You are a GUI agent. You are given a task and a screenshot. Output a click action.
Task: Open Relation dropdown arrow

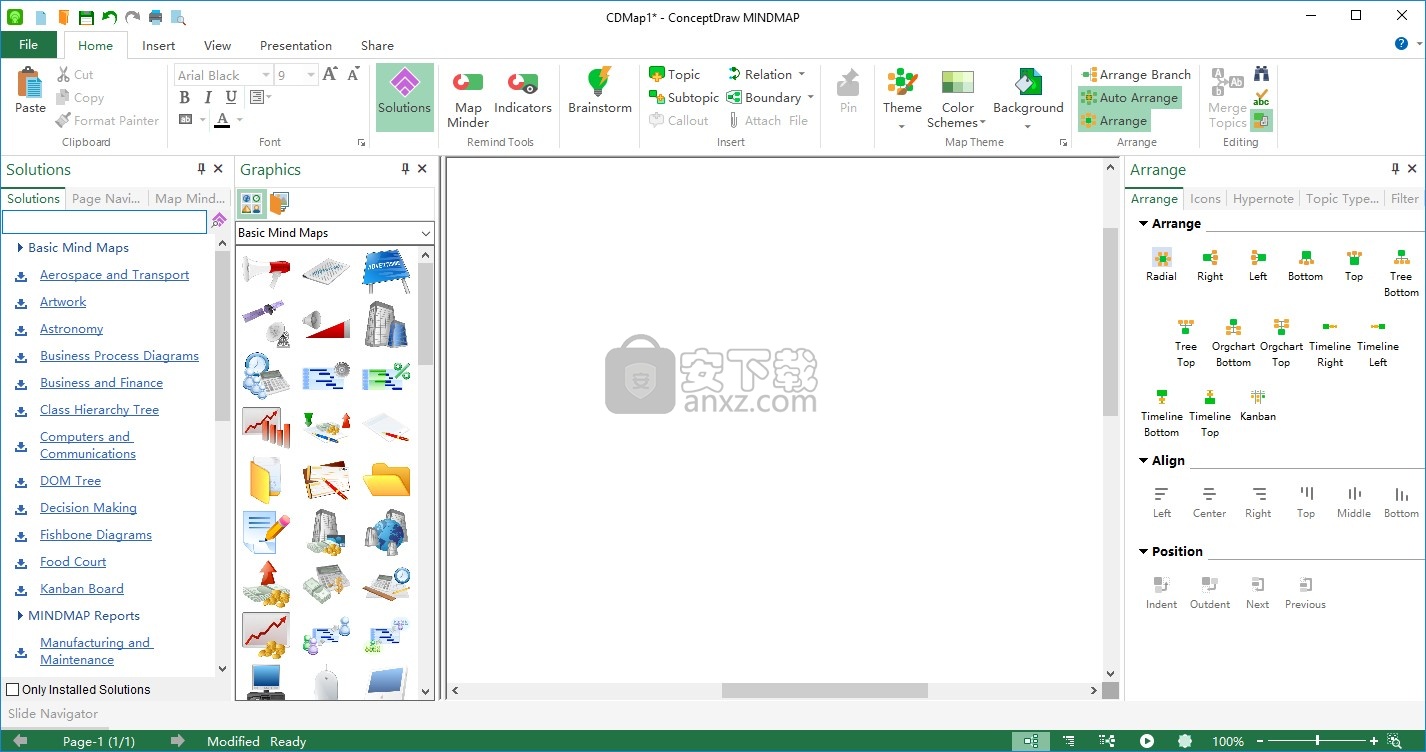800,74
